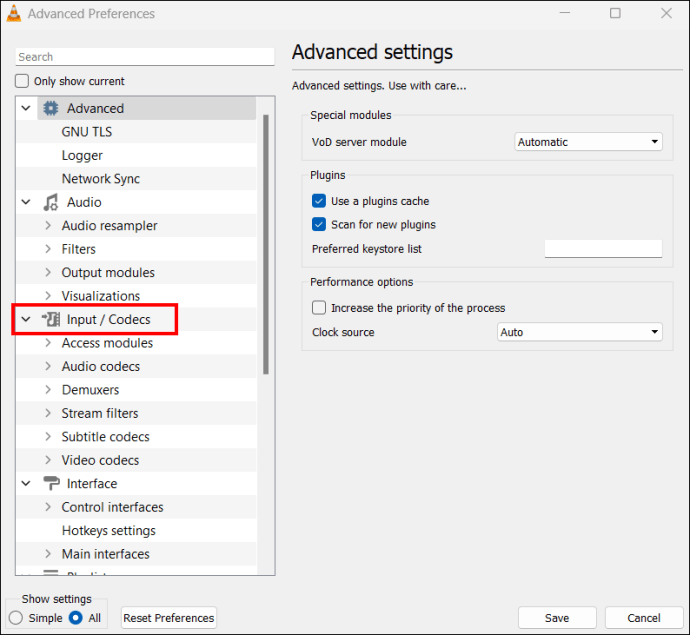The width and height of the screenshot is (690, 635).
Task: Click the Input / Codecs icon
Action: tap(51, 319)
